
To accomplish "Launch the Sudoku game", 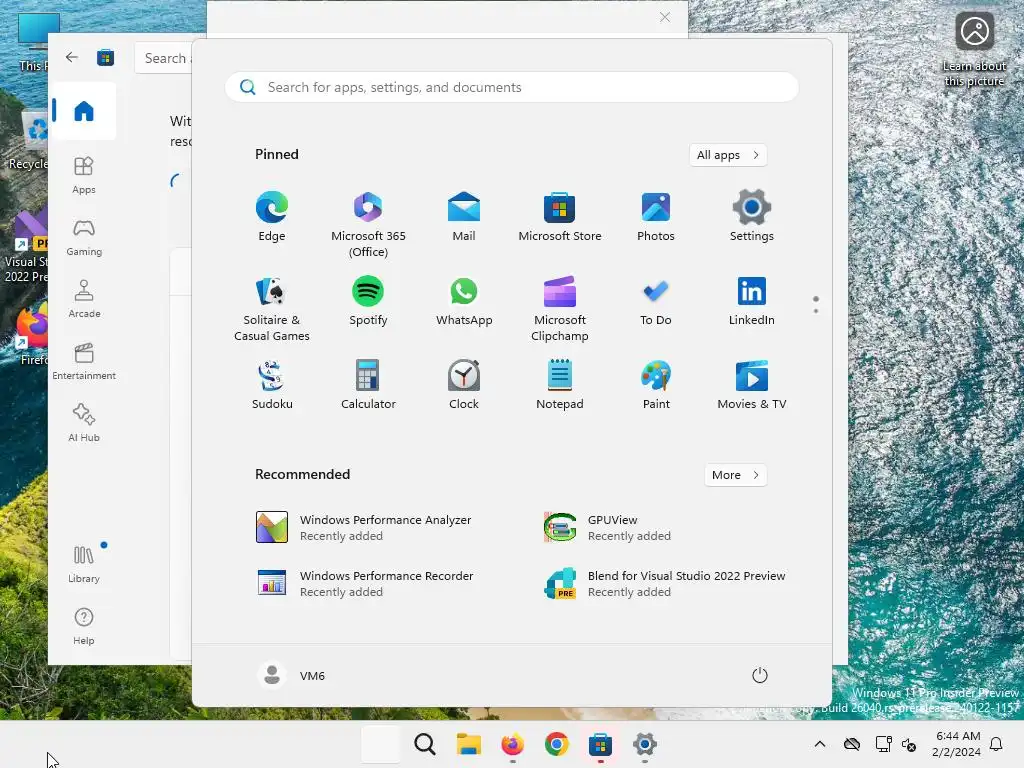I will pyautogui.click(x=272, y=385).
